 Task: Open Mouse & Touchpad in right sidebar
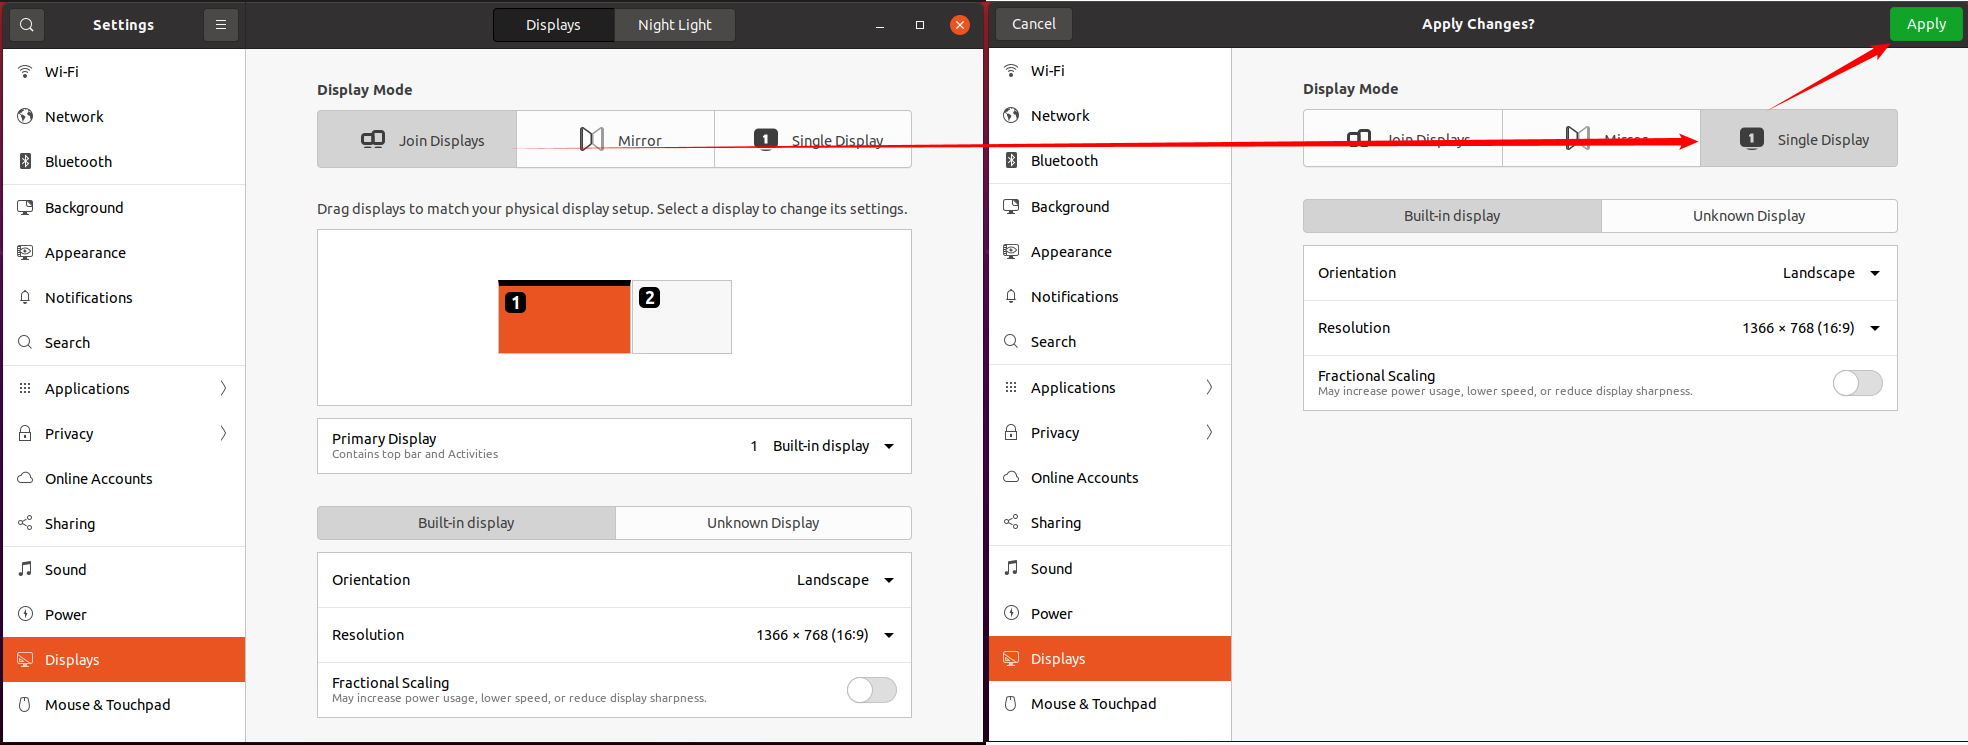(1110, 704)
